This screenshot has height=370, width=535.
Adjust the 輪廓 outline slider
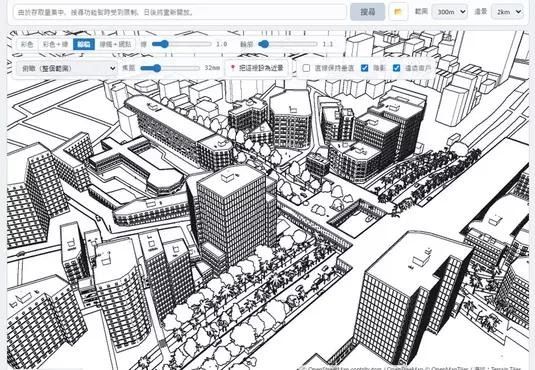pos(288,44)
